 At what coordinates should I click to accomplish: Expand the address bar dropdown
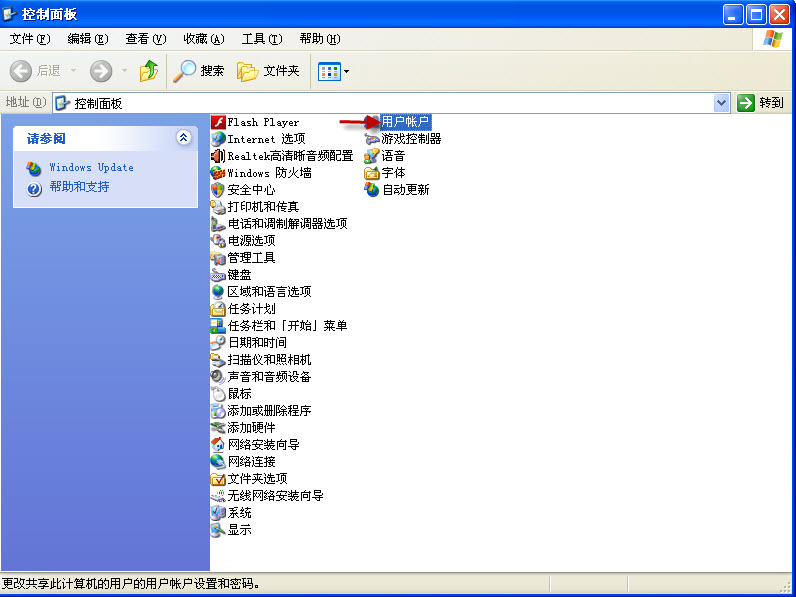[x=721, y=103]
